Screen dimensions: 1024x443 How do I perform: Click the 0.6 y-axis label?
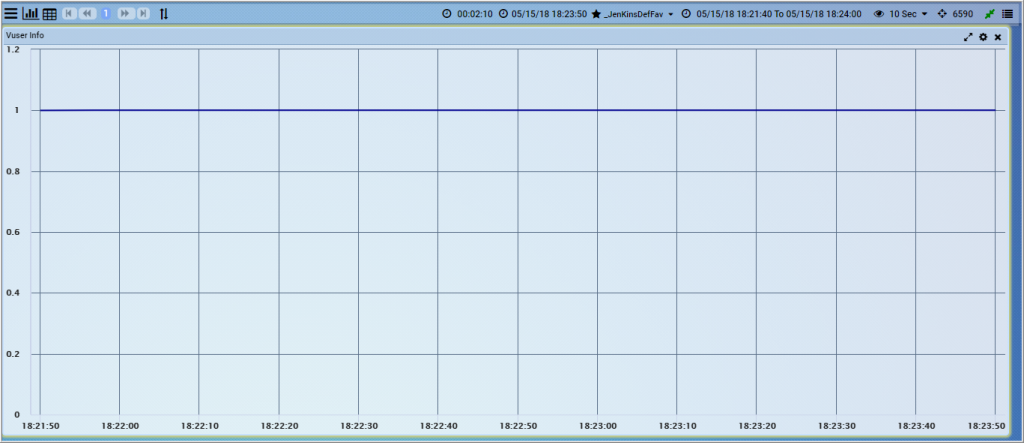coord(13,232)
